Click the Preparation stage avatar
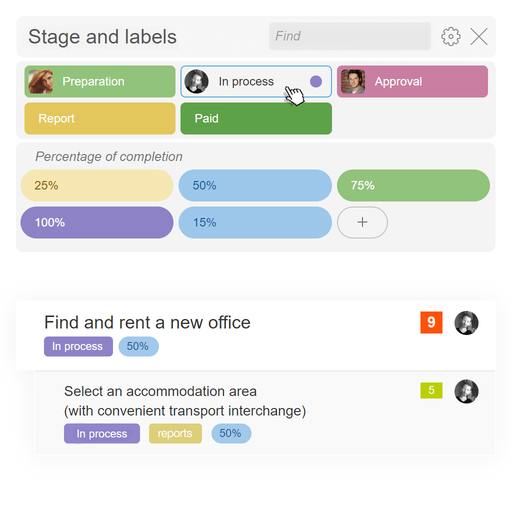The width and height of the screenshot is (512, 512). pos(41,81)
